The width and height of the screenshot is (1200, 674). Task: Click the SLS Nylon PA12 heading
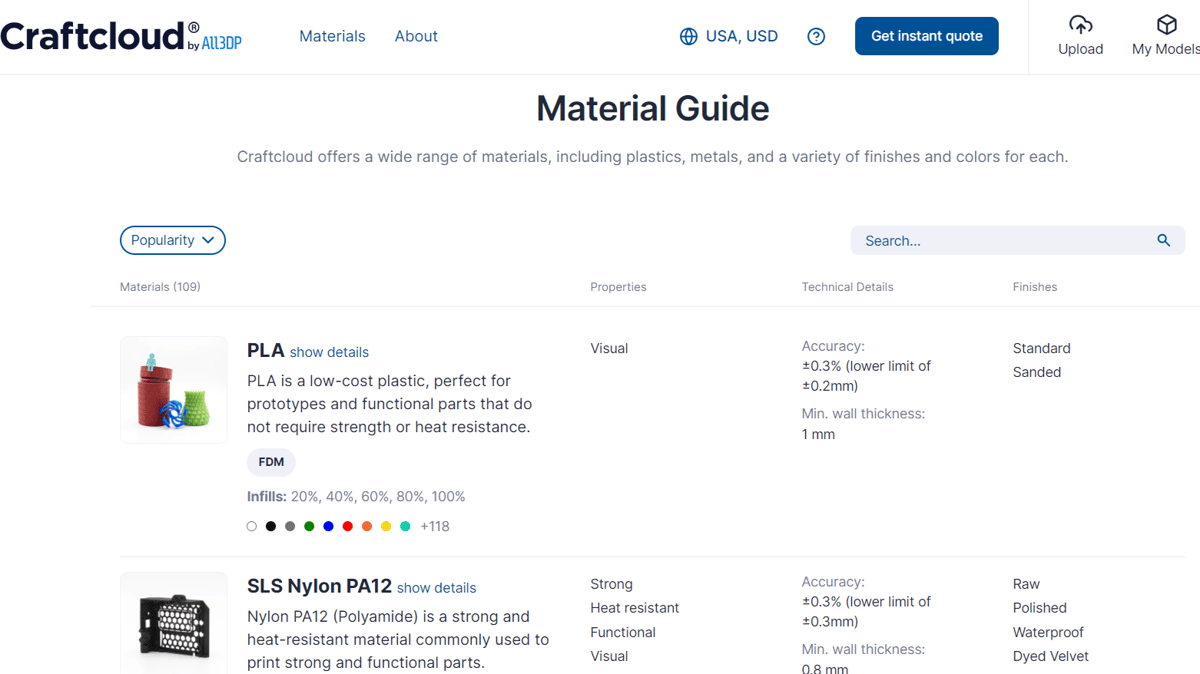[x=319, y=586]
